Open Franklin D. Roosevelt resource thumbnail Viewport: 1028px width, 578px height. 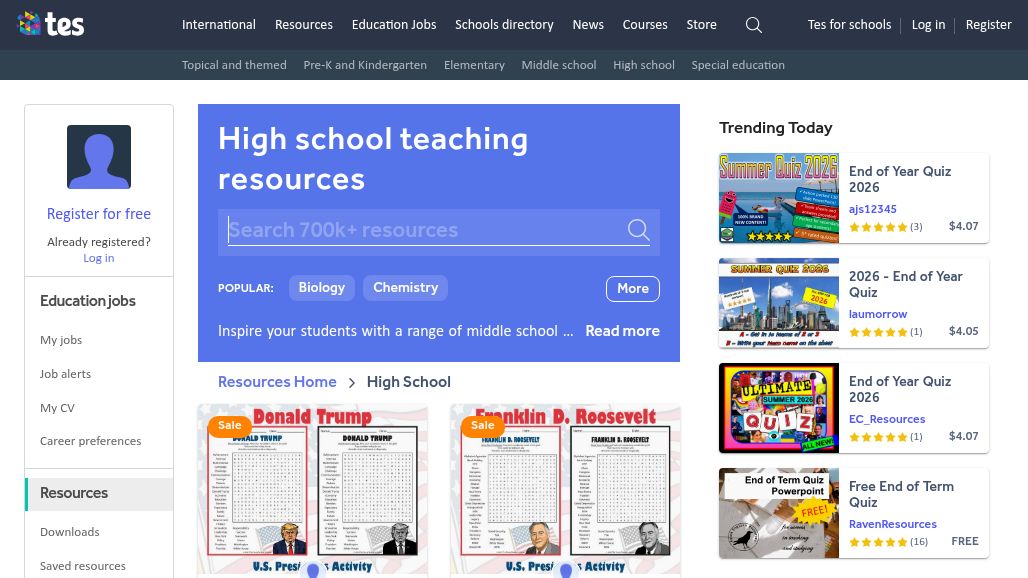pos(565,491)
